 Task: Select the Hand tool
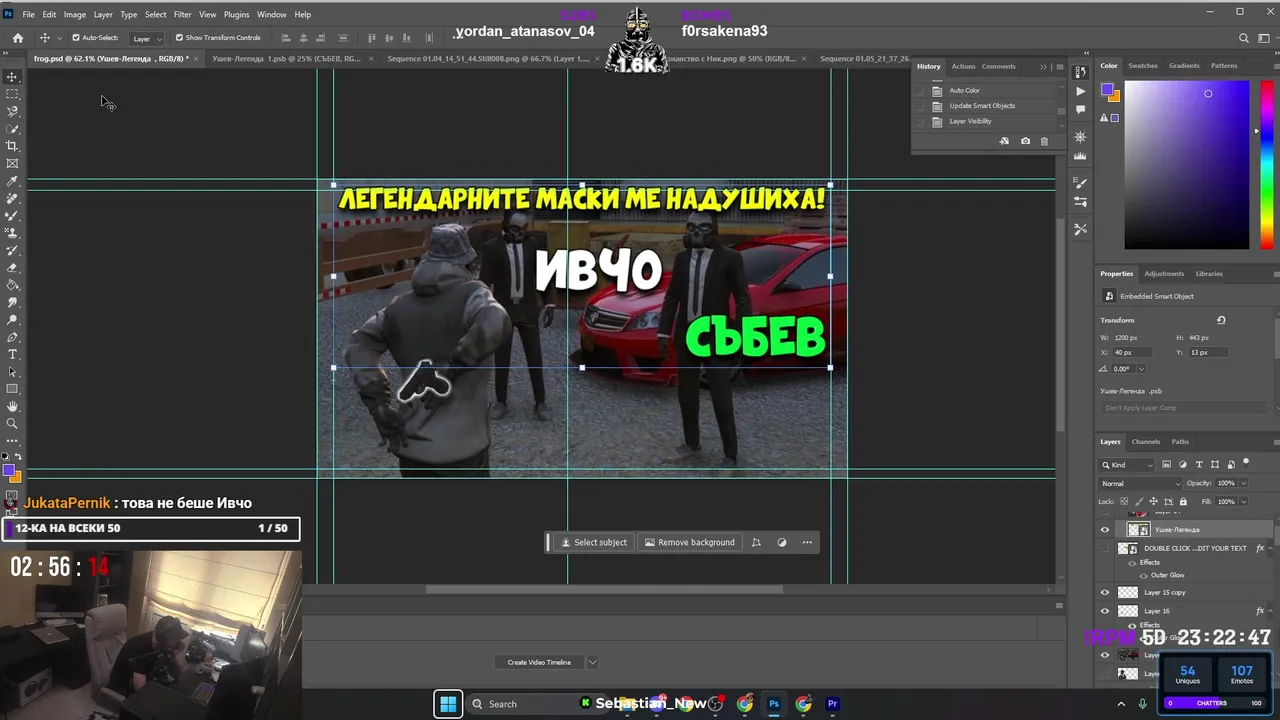pyautogui.click(x=12, y=406)
